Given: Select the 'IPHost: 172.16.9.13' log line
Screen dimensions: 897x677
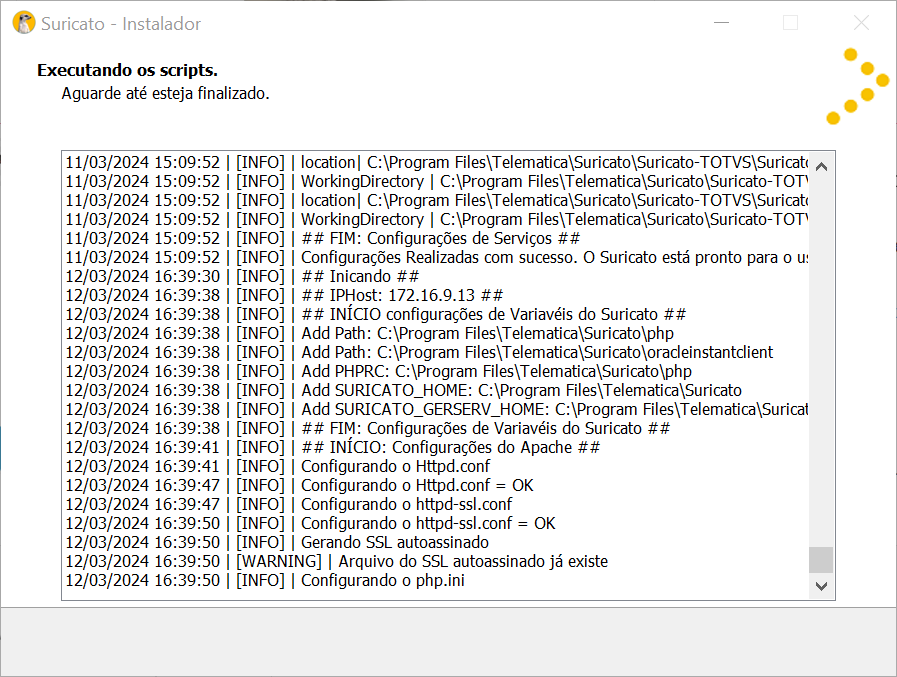Looking at the screenshot, I should (x=284, y=295).
